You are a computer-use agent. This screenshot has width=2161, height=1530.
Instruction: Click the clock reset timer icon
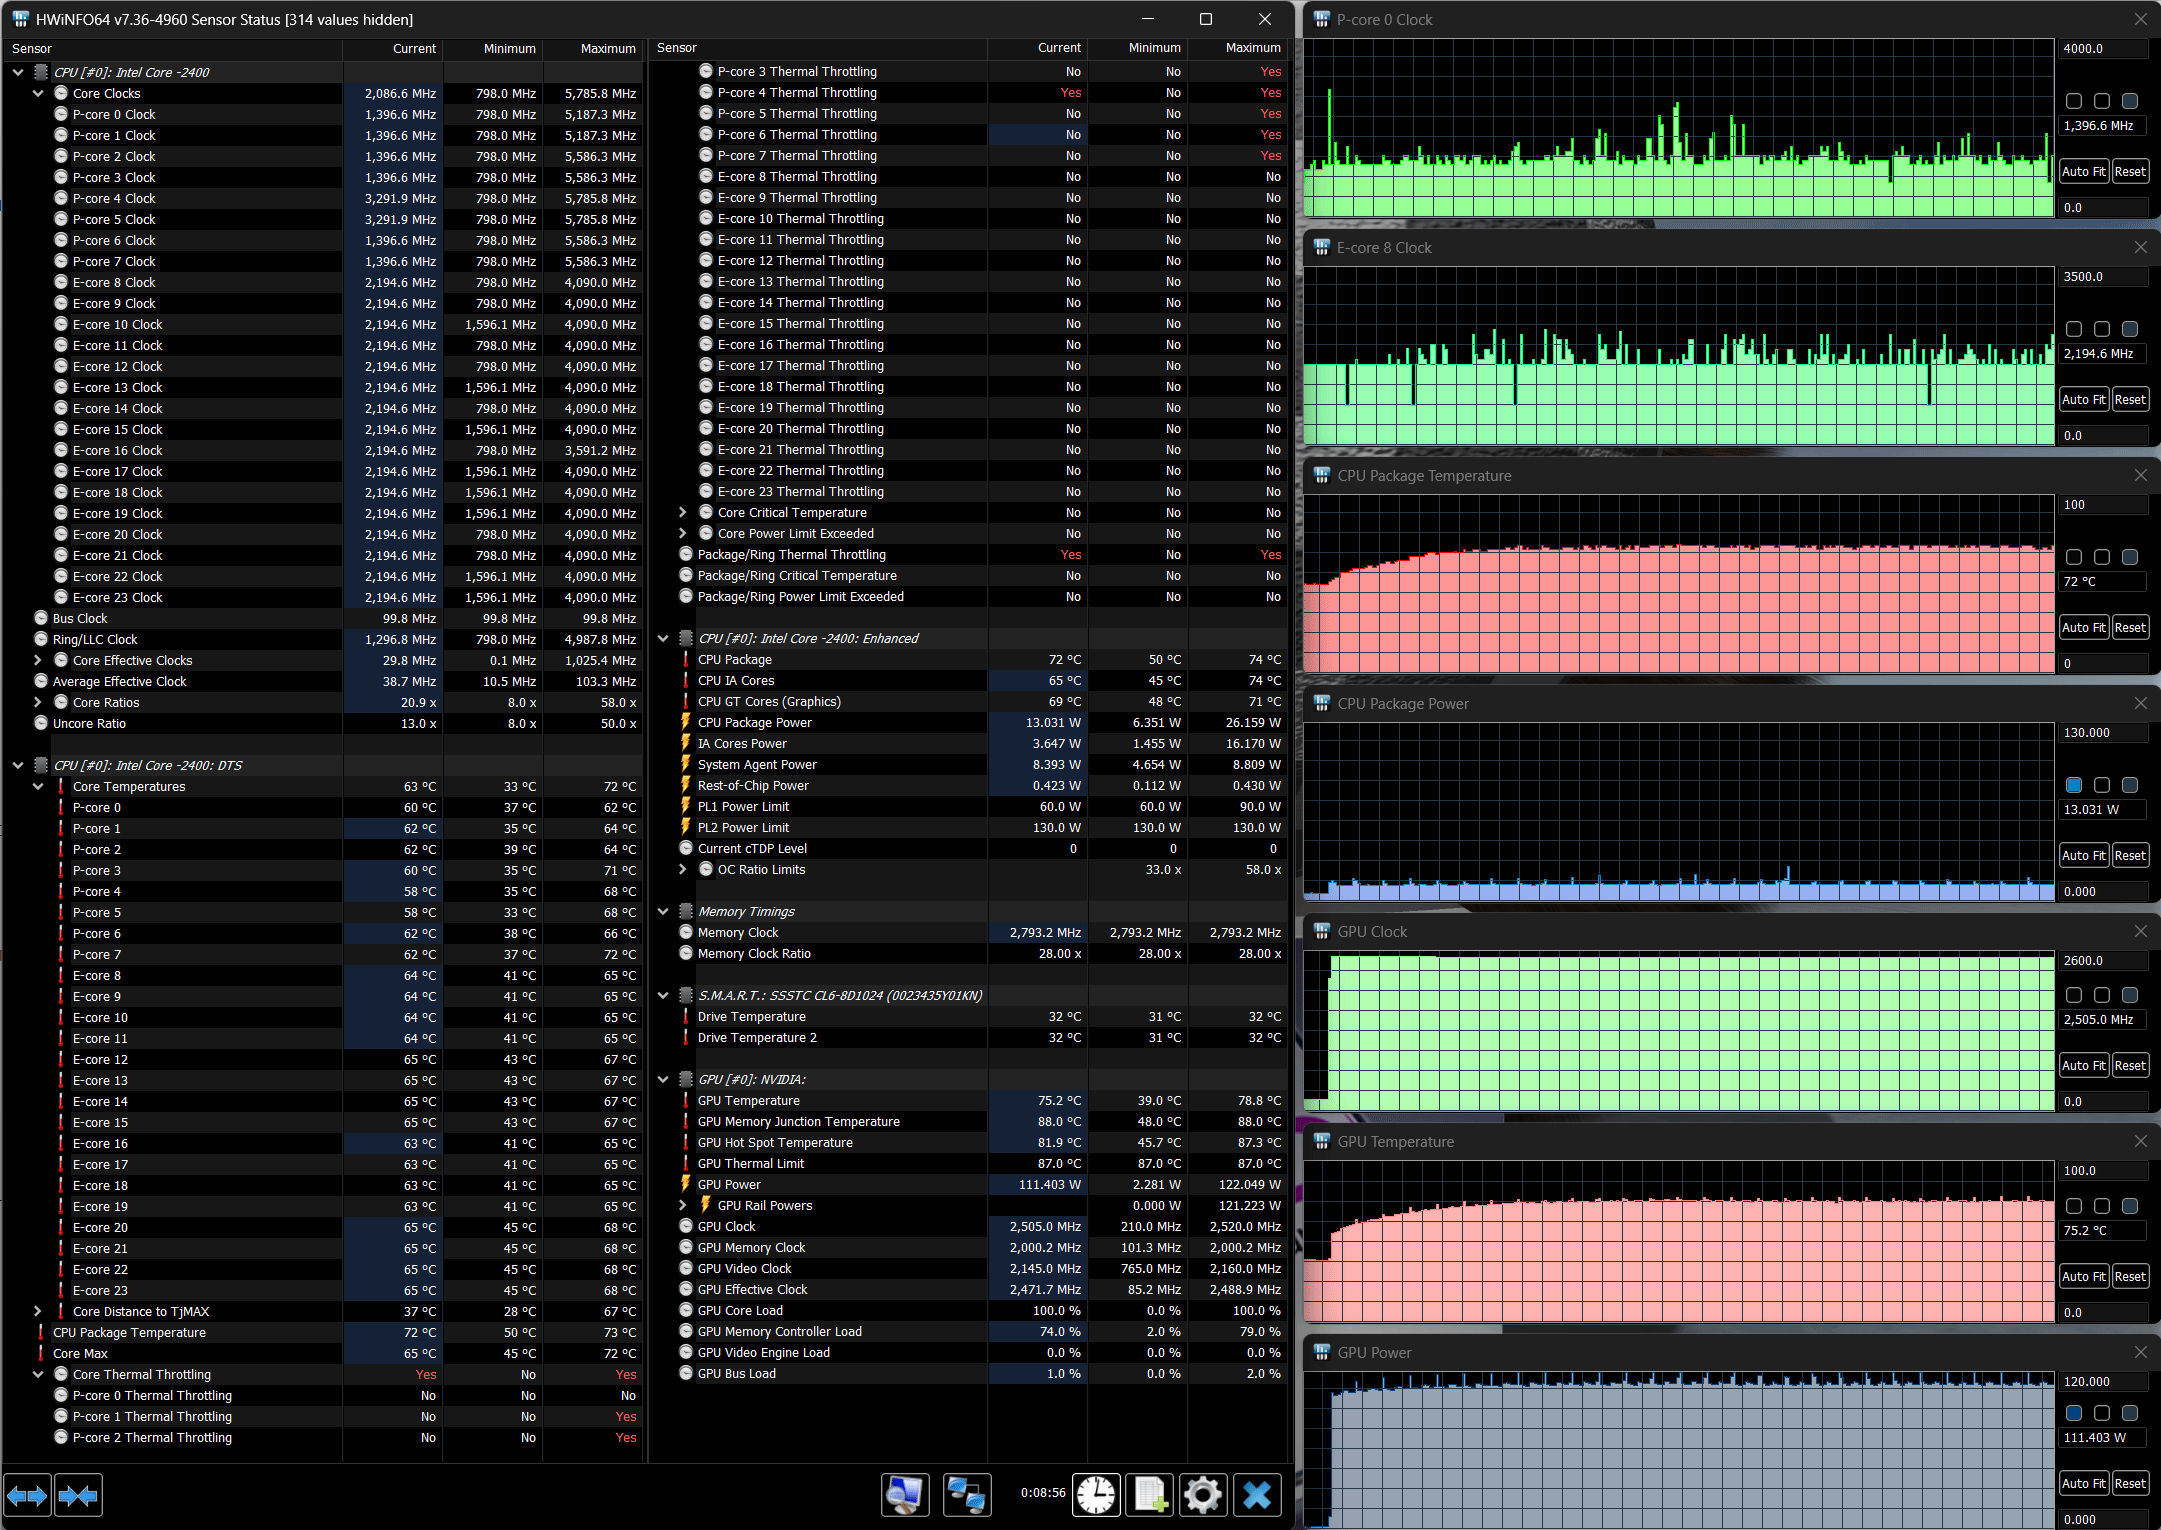coord(1096,1495)
